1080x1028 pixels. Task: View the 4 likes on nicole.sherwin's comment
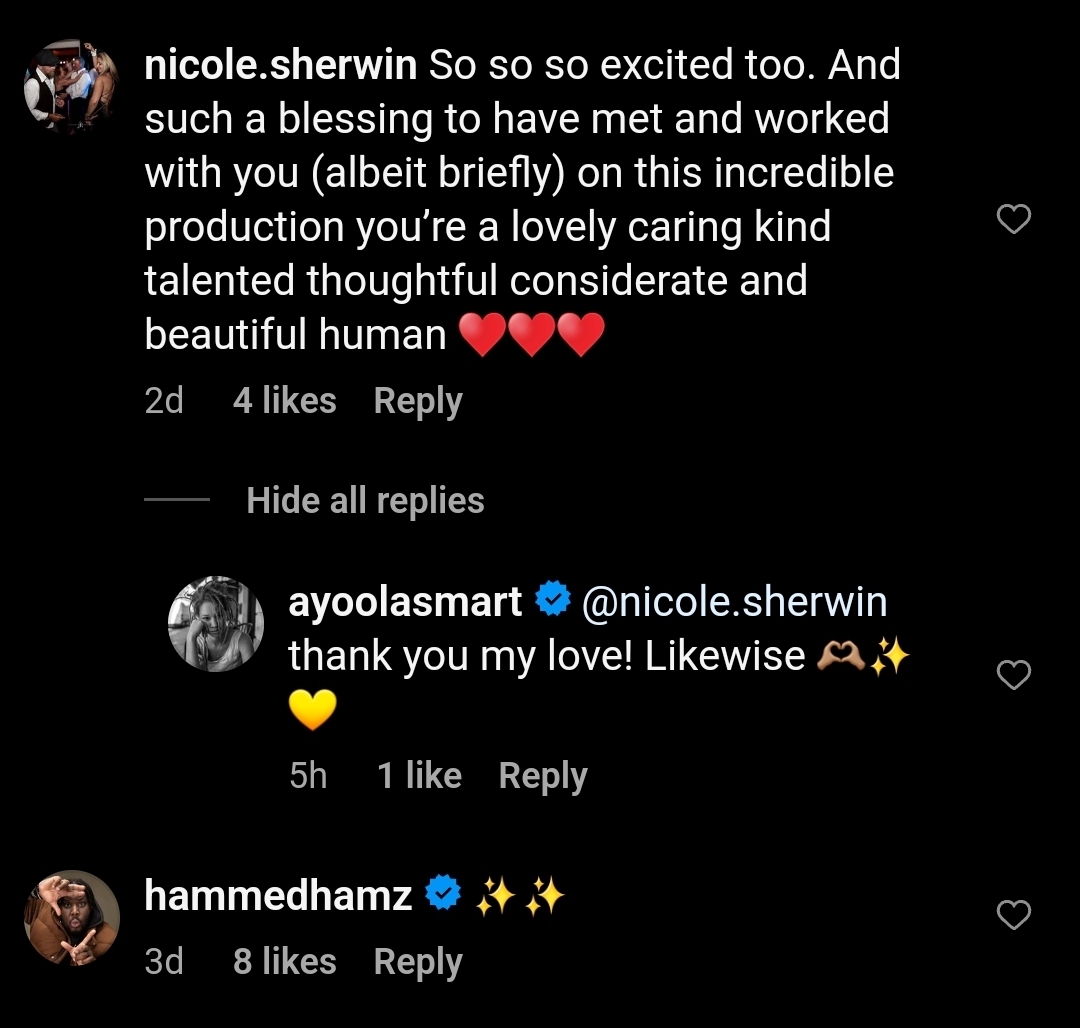(x=284, y=401)
